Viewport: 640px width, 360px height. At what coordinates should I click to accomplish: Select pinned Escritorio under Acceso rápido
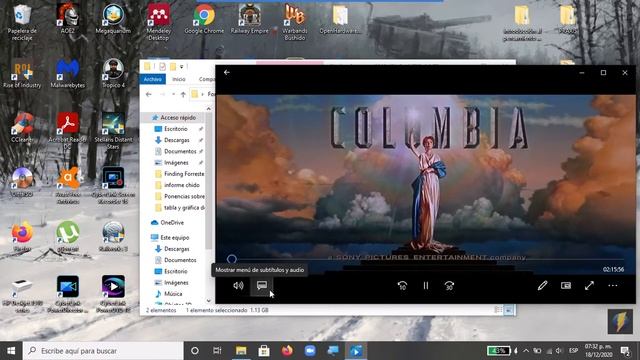point(176,129)
